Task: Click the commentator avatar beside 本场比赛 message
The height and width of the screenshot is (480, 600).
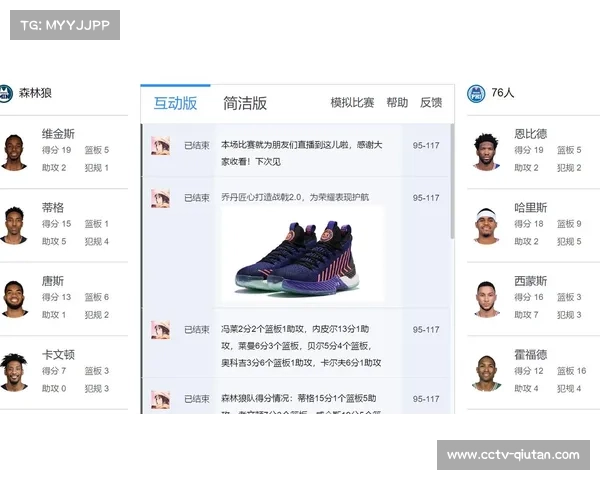Action: (160, 145)
